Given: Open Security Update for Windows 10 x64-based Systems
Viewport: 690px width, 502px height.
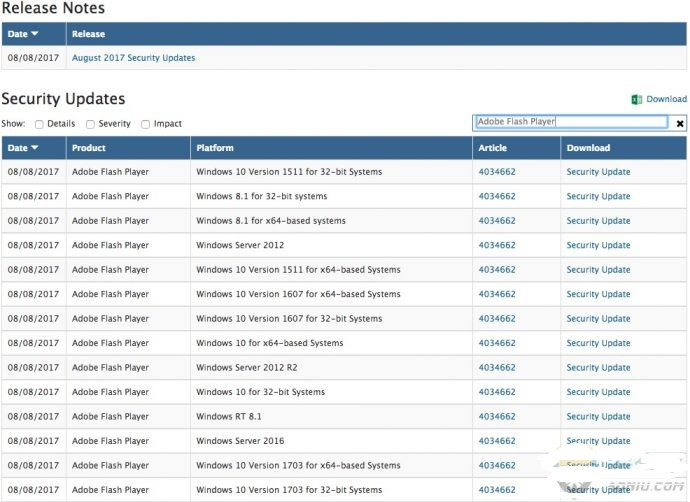Looking at the screenshot, I should [x=598, y=343].
